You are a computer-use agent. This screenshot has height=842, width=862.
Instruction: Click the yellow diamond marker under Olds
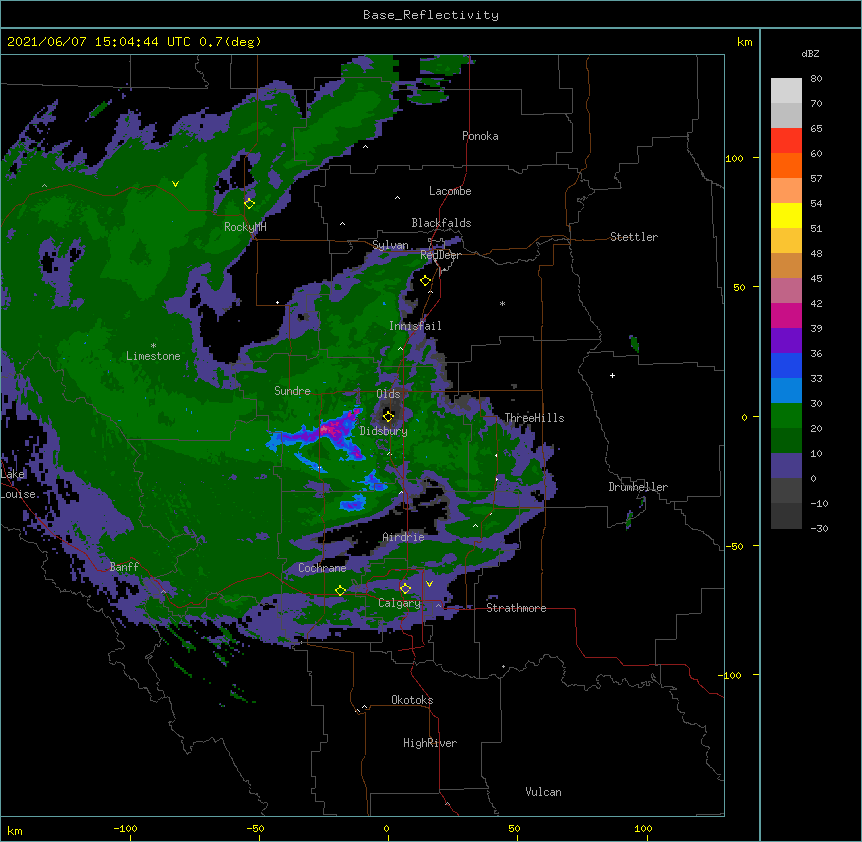(388, 416)
